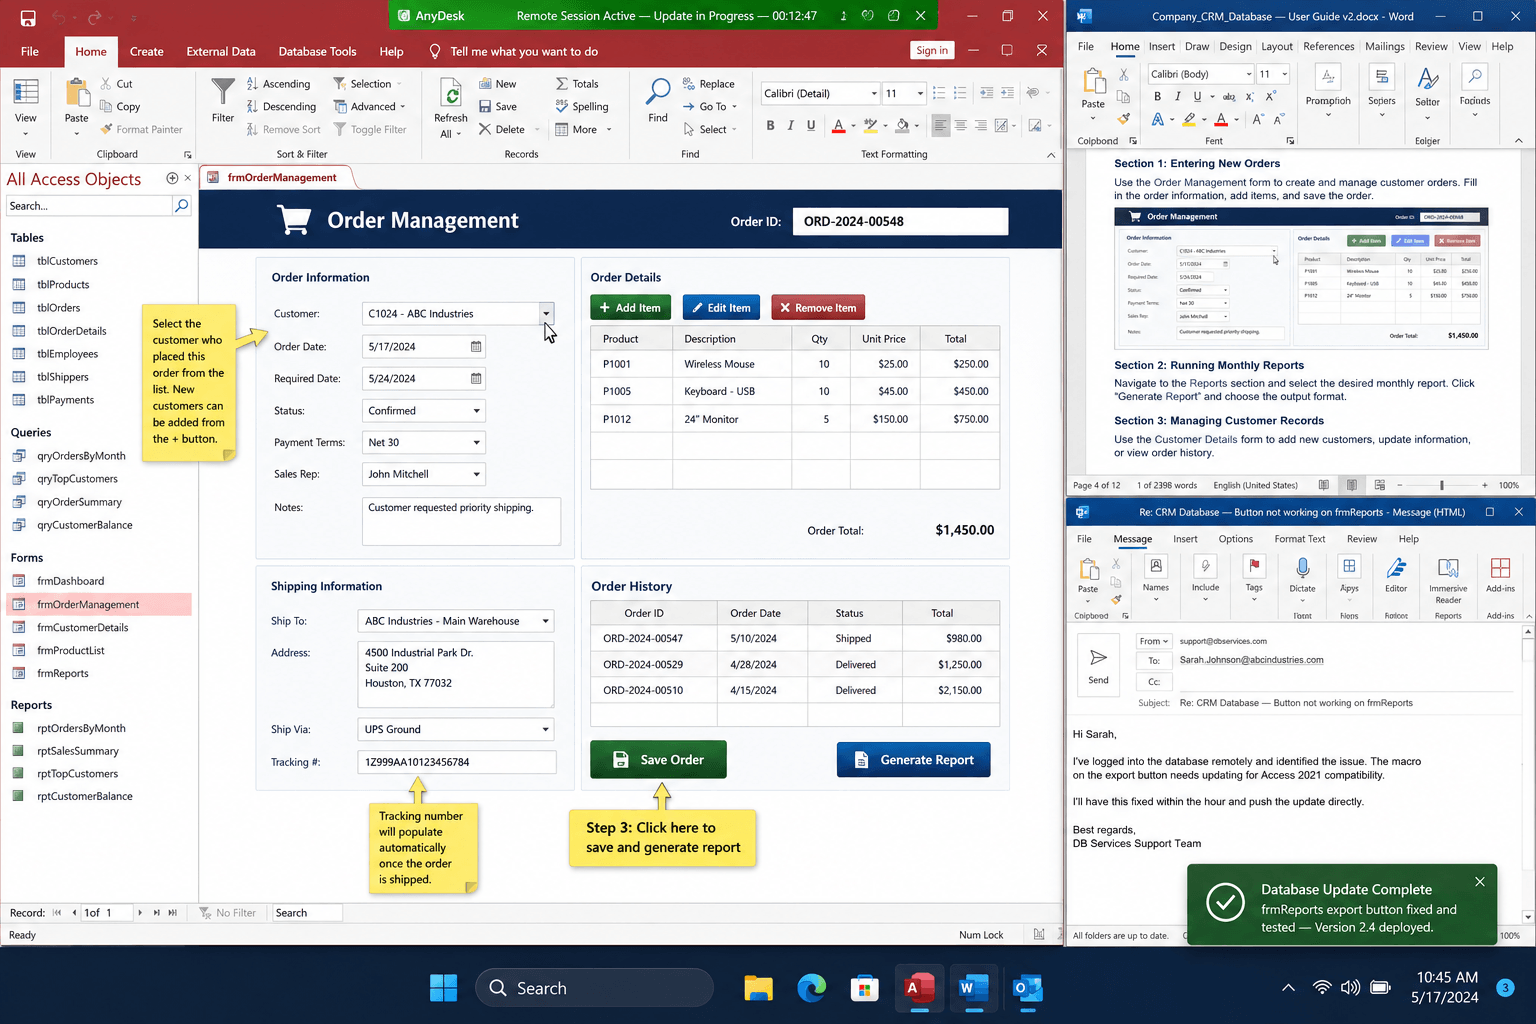Toggle Italic in Word Font group

tap(1177, 96)
